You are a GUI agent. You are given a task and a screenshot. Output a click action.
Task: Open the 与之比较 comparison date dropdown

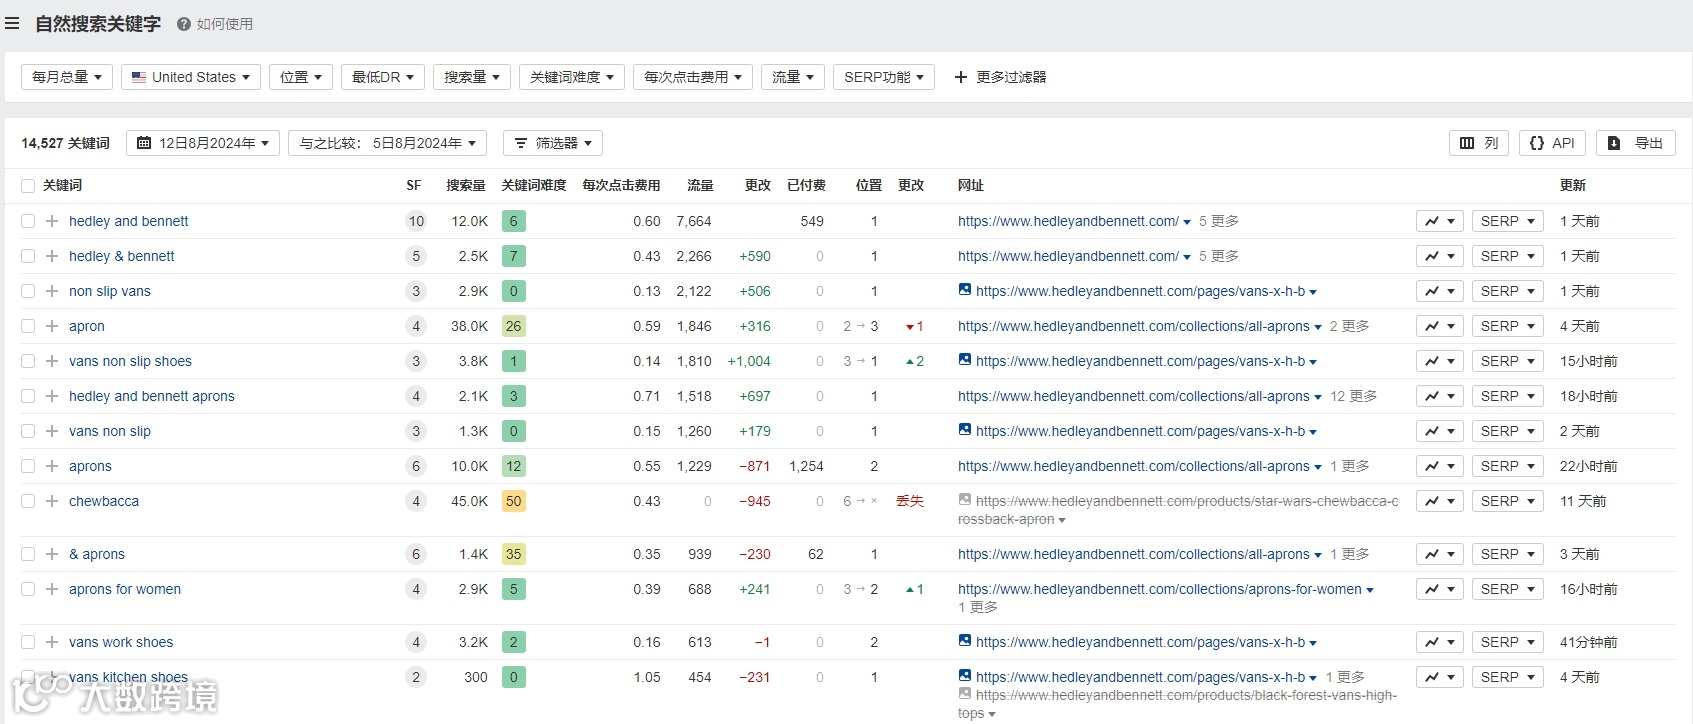[x=388, y=143]
